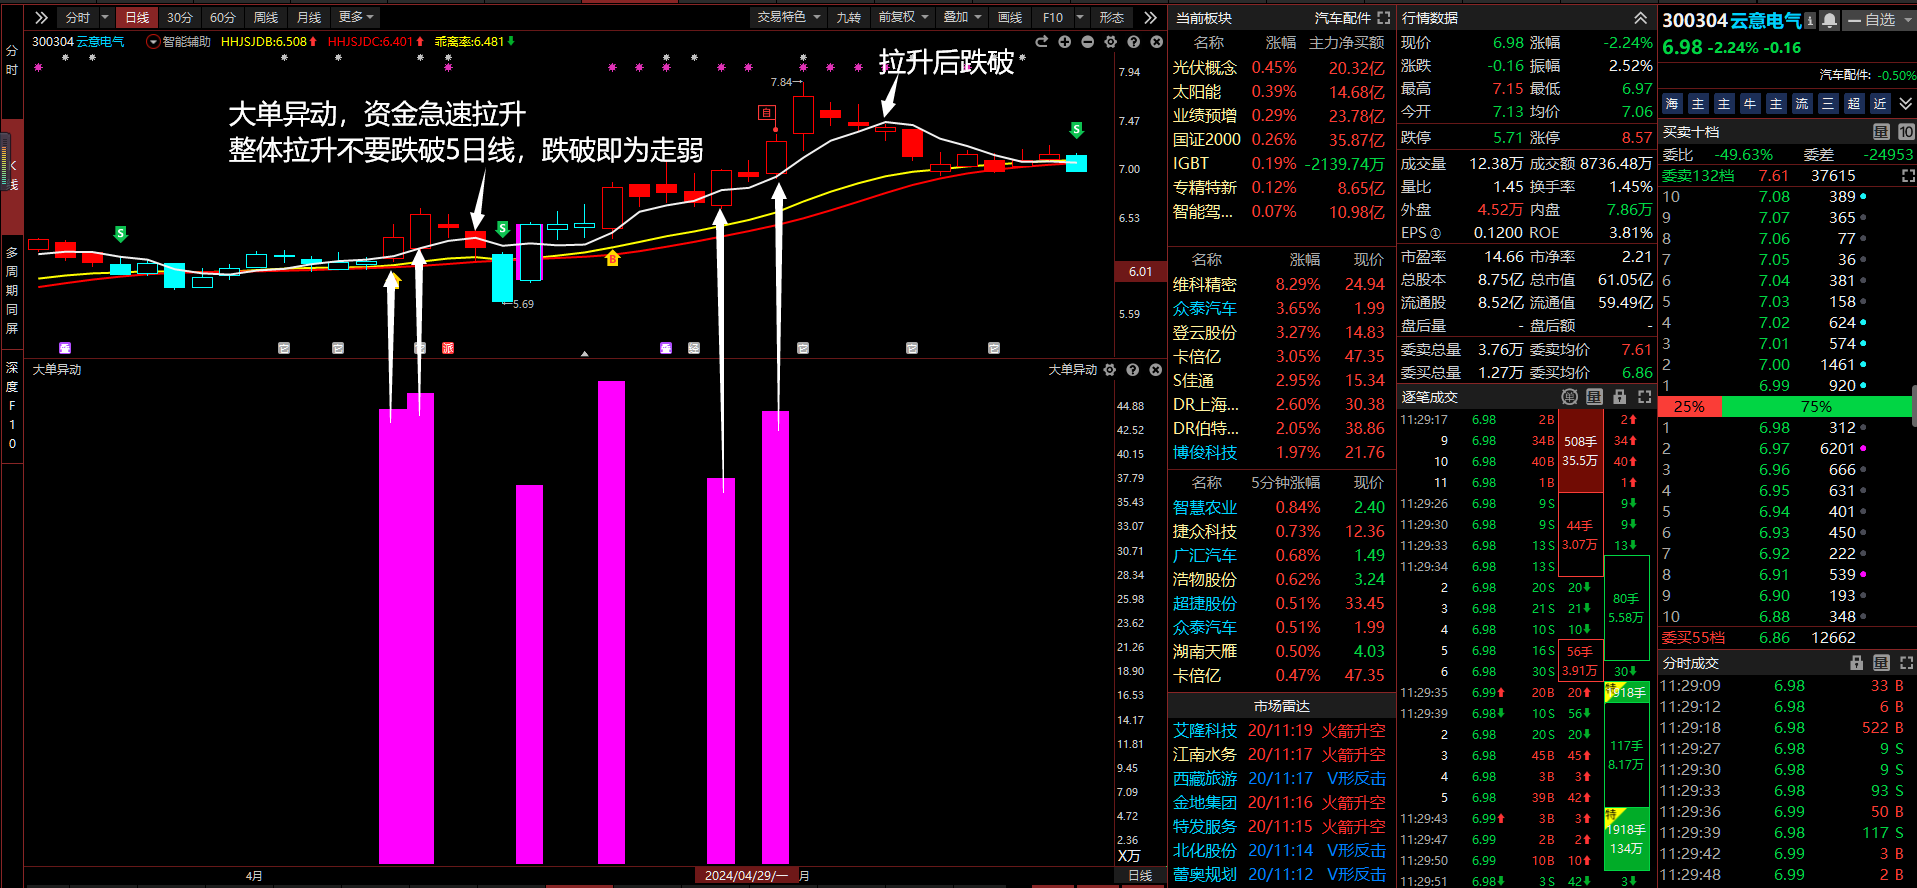Activate the 画线 drawing tool button
Screen dimensions: 1917x888
click(1010, 17)
